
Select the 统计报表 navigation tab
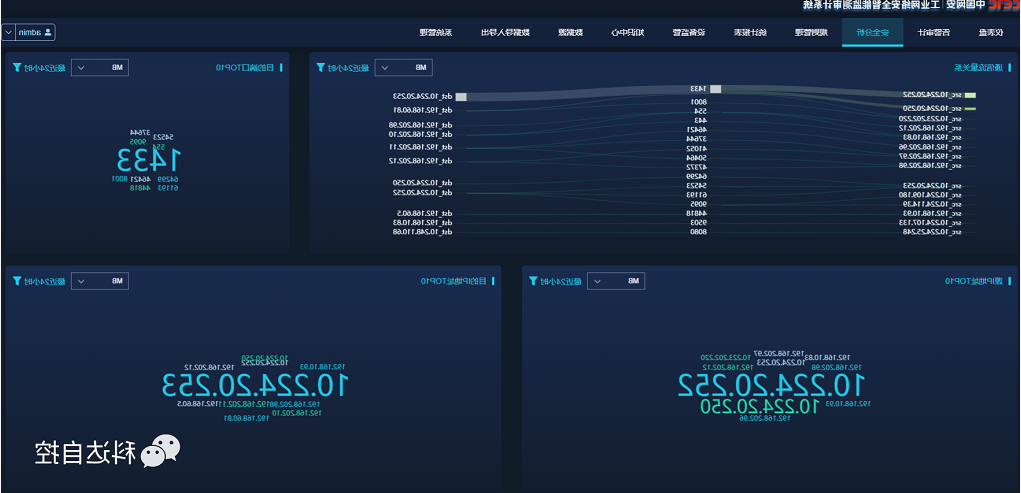click(x=750, y=33)
